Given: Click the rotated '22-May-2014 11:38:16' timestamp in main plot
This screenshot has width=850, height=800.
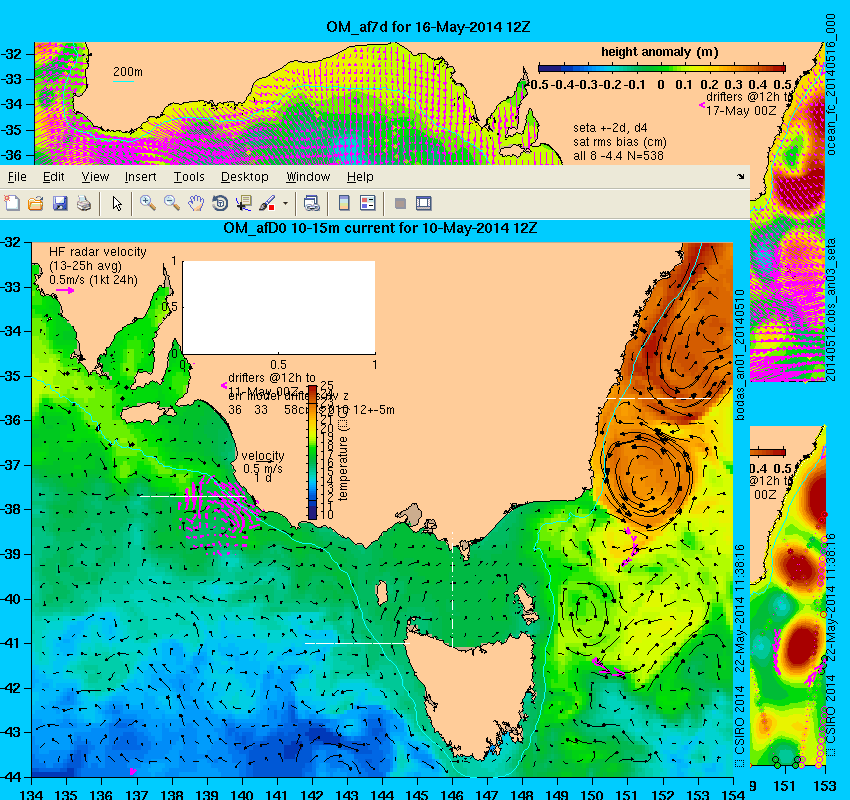Looking at the screenshot, I should [x=739, y=609].
